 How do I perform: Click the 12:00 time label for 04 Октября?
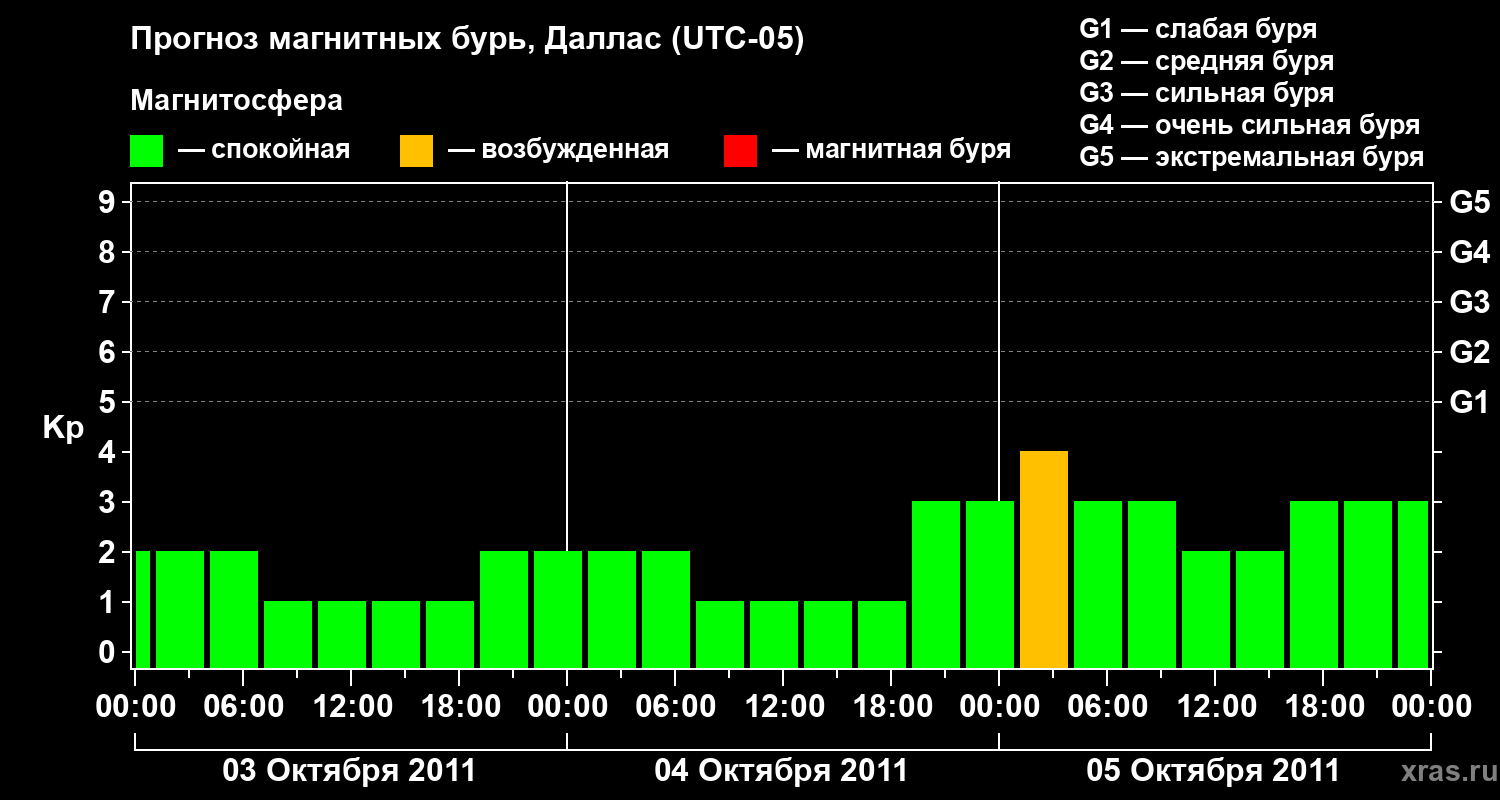tap(784, 706)
